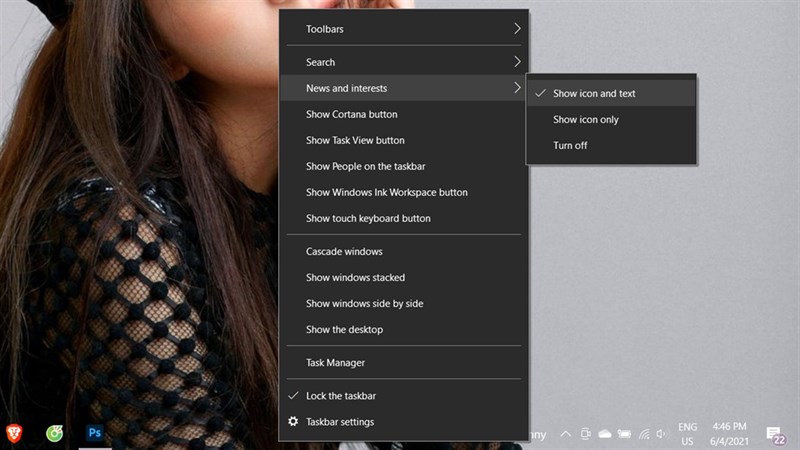The image size is (800, 450).
Task: Toggle Show Windows Ink Workspace button
Action: [x=404, y=192]
